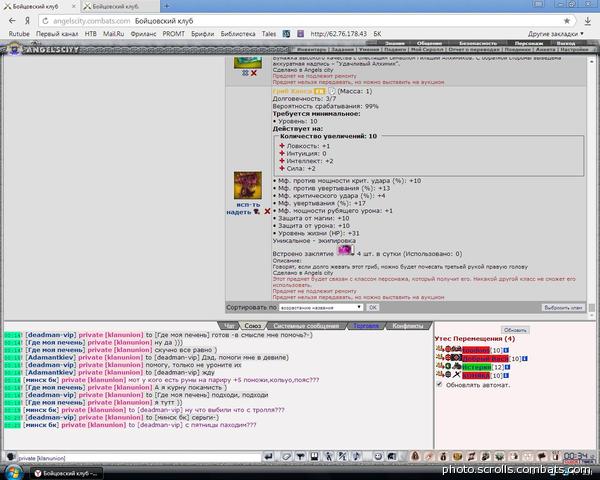Open the Настройки submenu link
Image resolution: width=600 pixels, height=480 pixels.
(574, 49)
